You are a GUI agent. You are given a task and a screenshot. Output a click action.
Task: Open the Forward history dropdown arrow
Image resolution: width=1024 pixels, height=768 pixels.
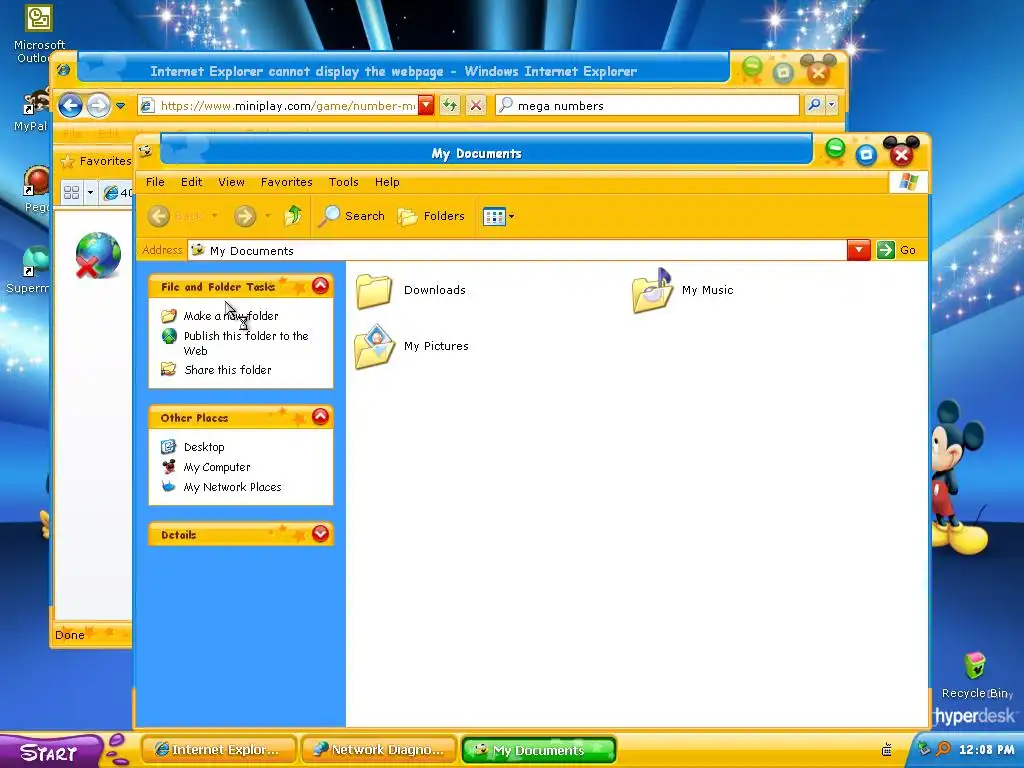[267, 216]
